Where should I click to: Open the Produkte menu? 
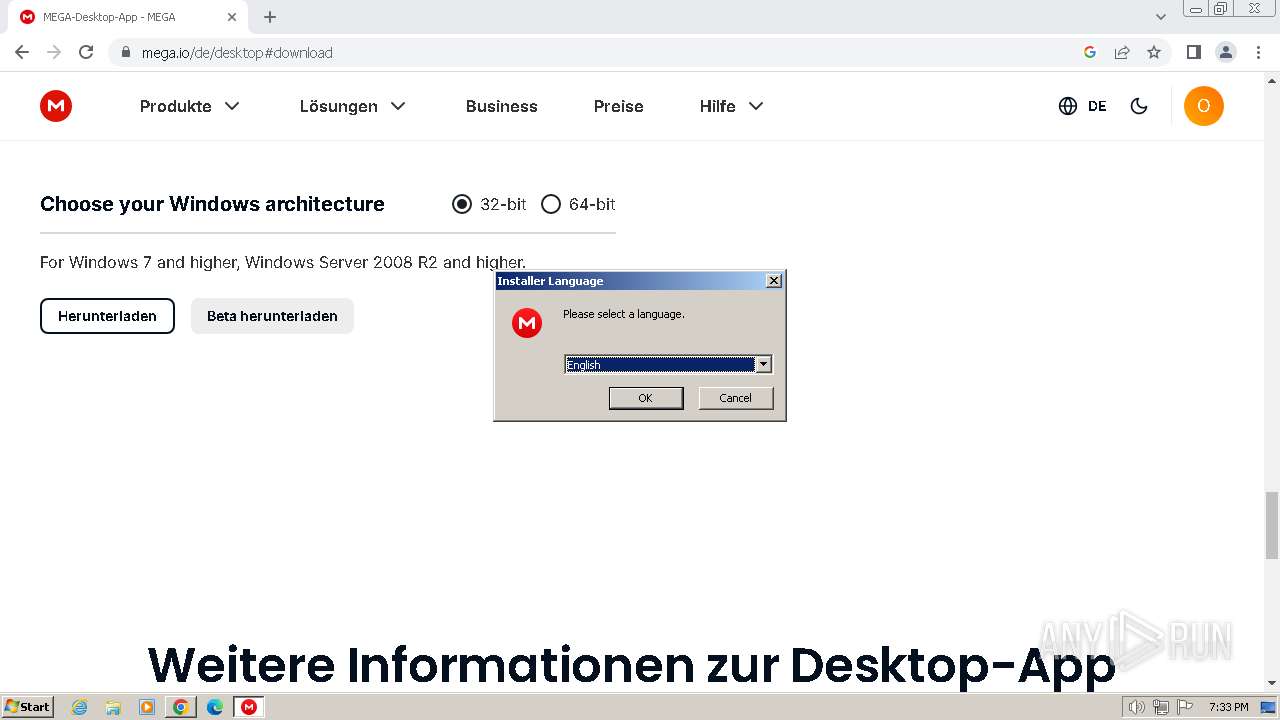[x=190, y=106]
